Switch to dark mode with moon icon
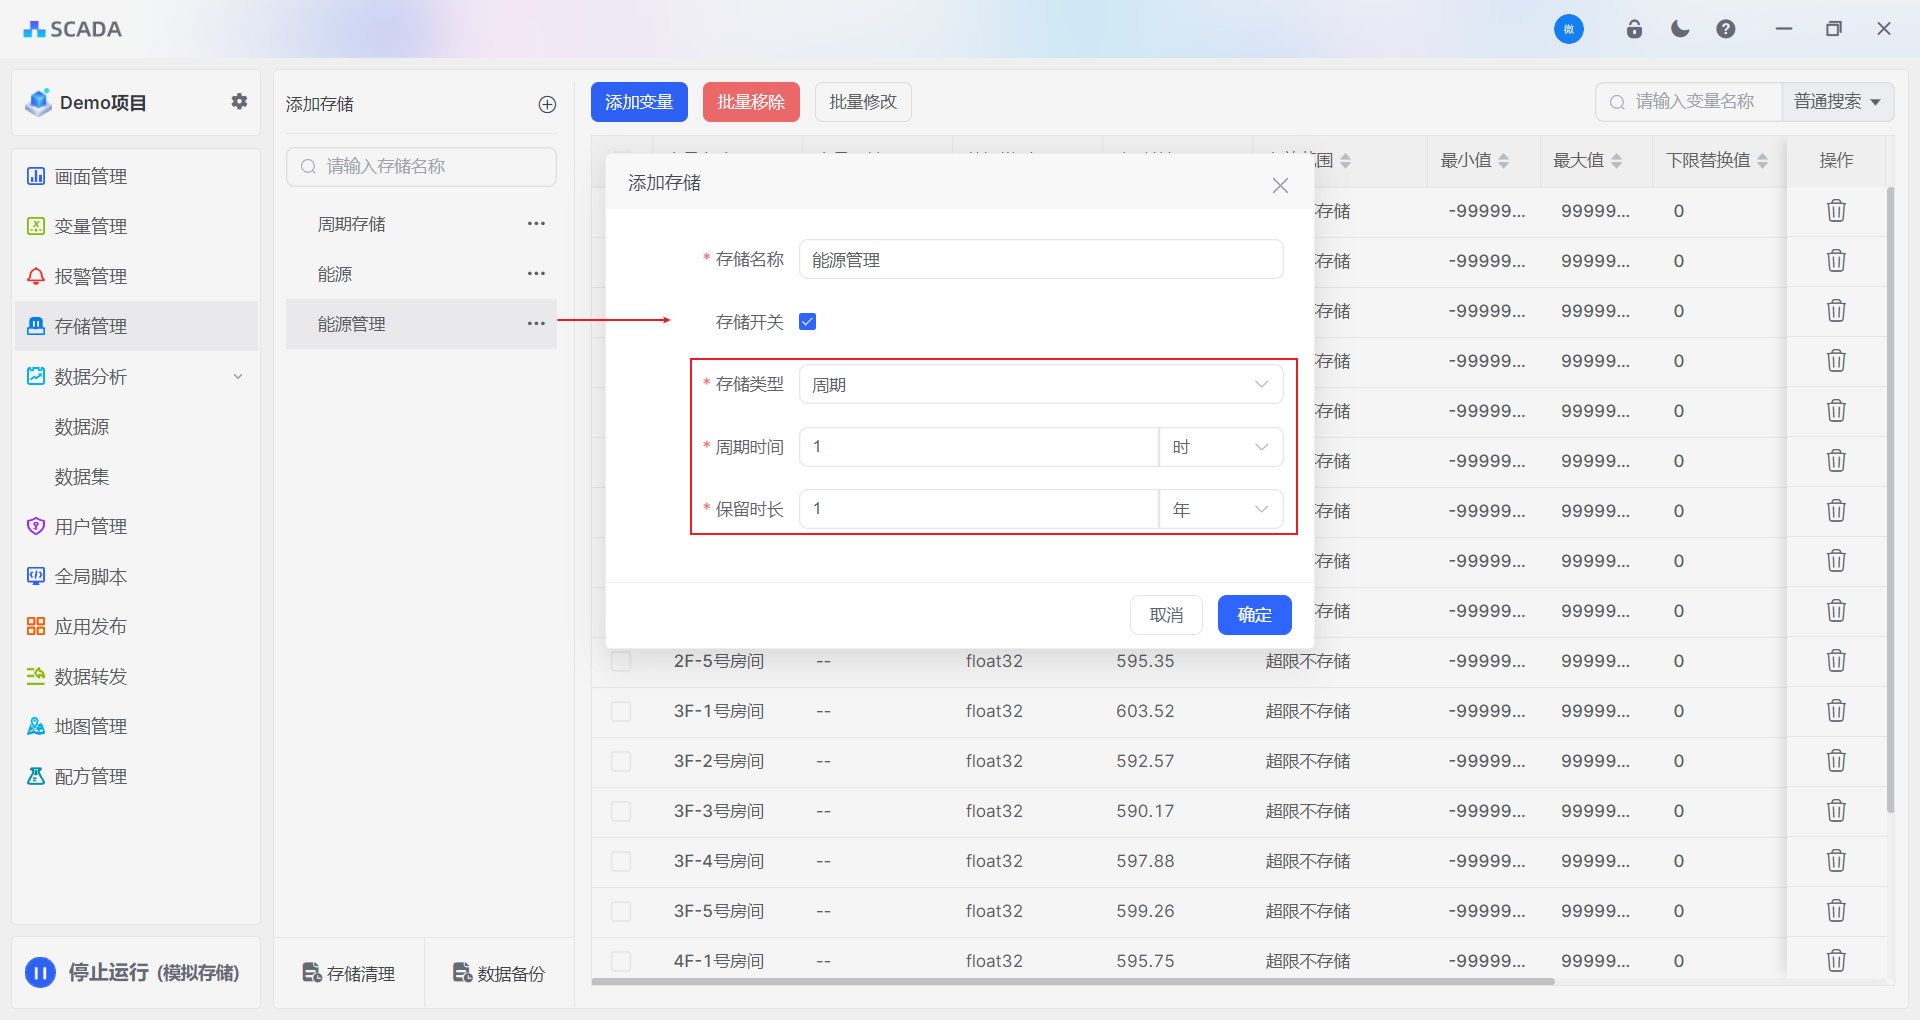 (x=1680, y=29)
